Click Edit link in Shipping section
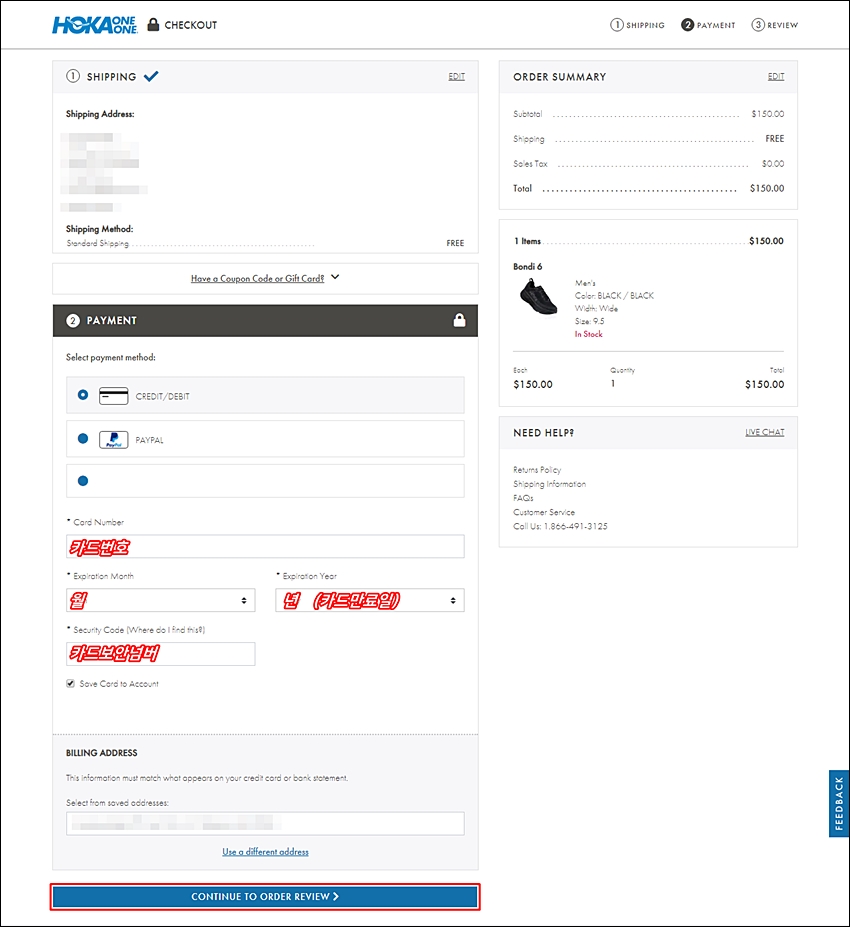The width and height of the screenshot is (850, 927). click(456, 77)
